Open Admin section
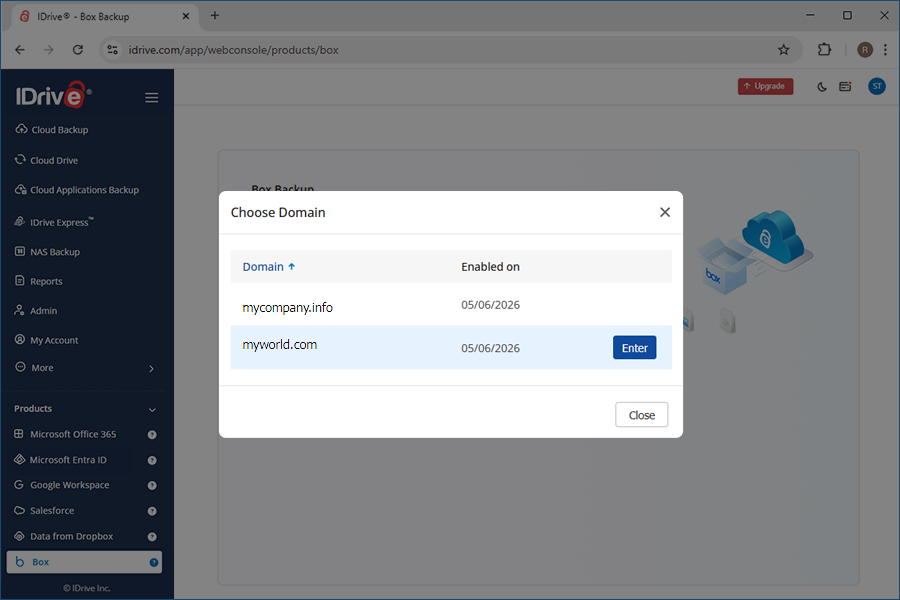Image resolution: width=900 pixels, height=600 pixels. tap(36, 311)
